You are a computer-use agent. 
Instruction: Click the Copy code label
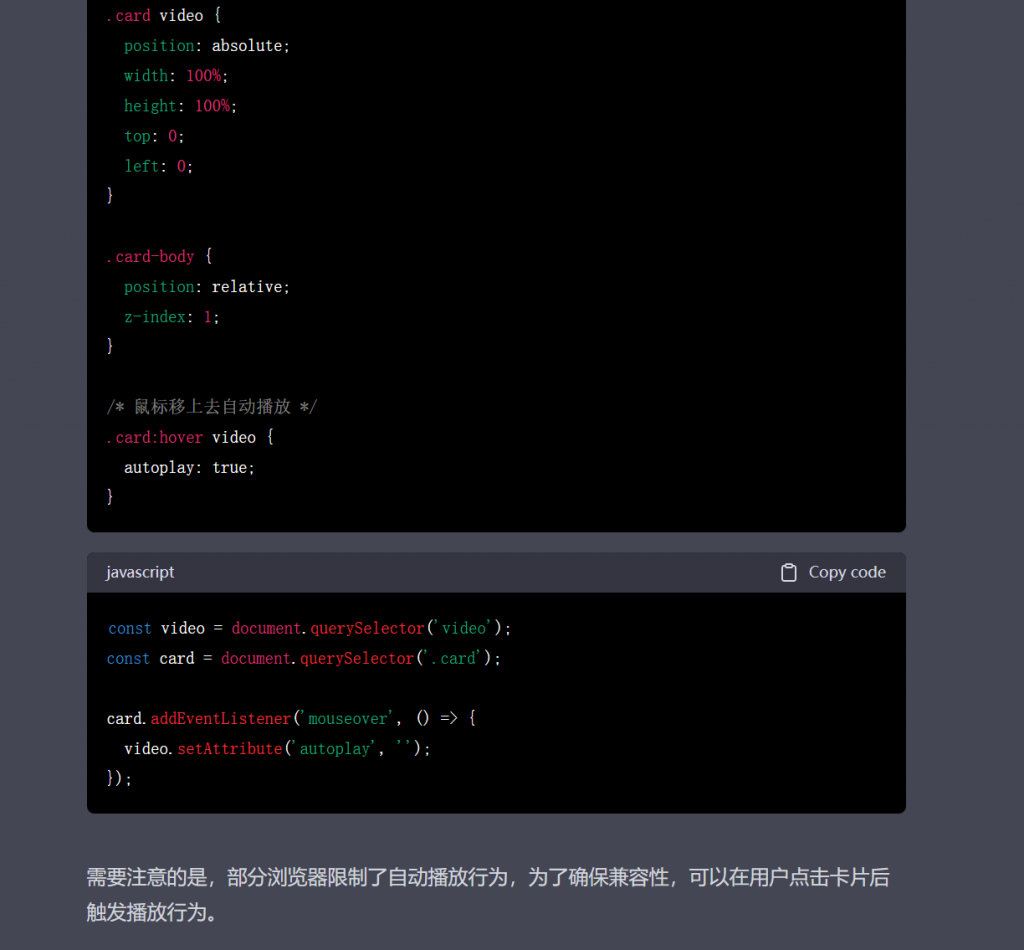[847, 572]
